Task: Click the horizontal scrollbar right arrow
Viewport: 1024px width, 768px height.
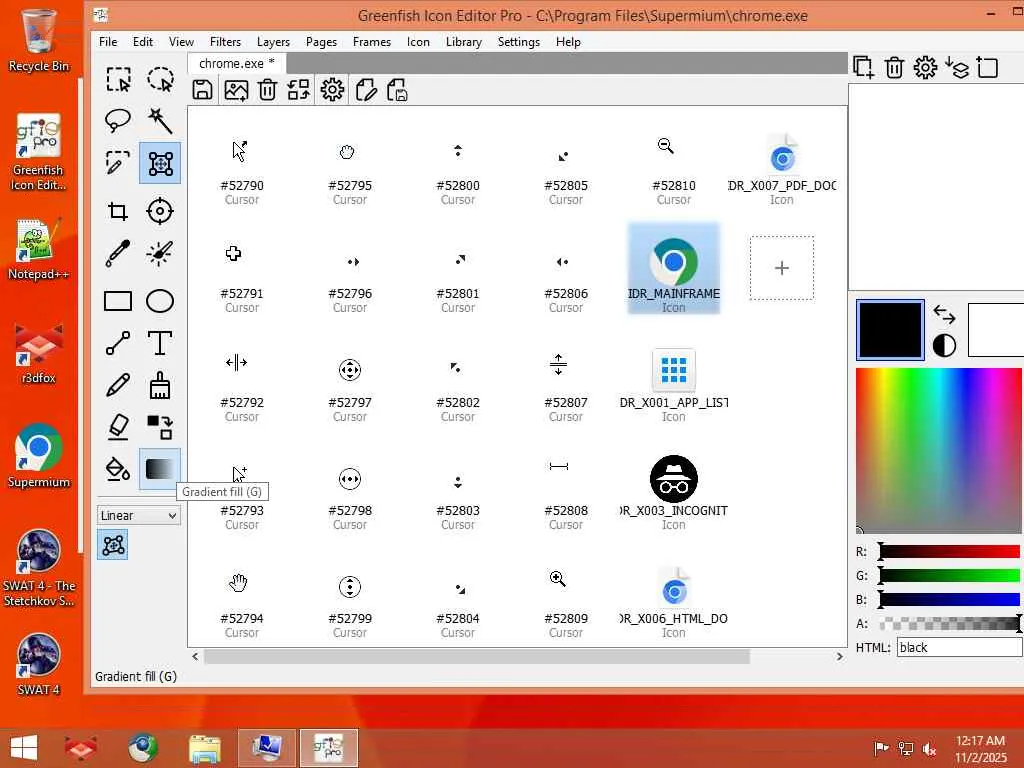Action: click(839, 656)
